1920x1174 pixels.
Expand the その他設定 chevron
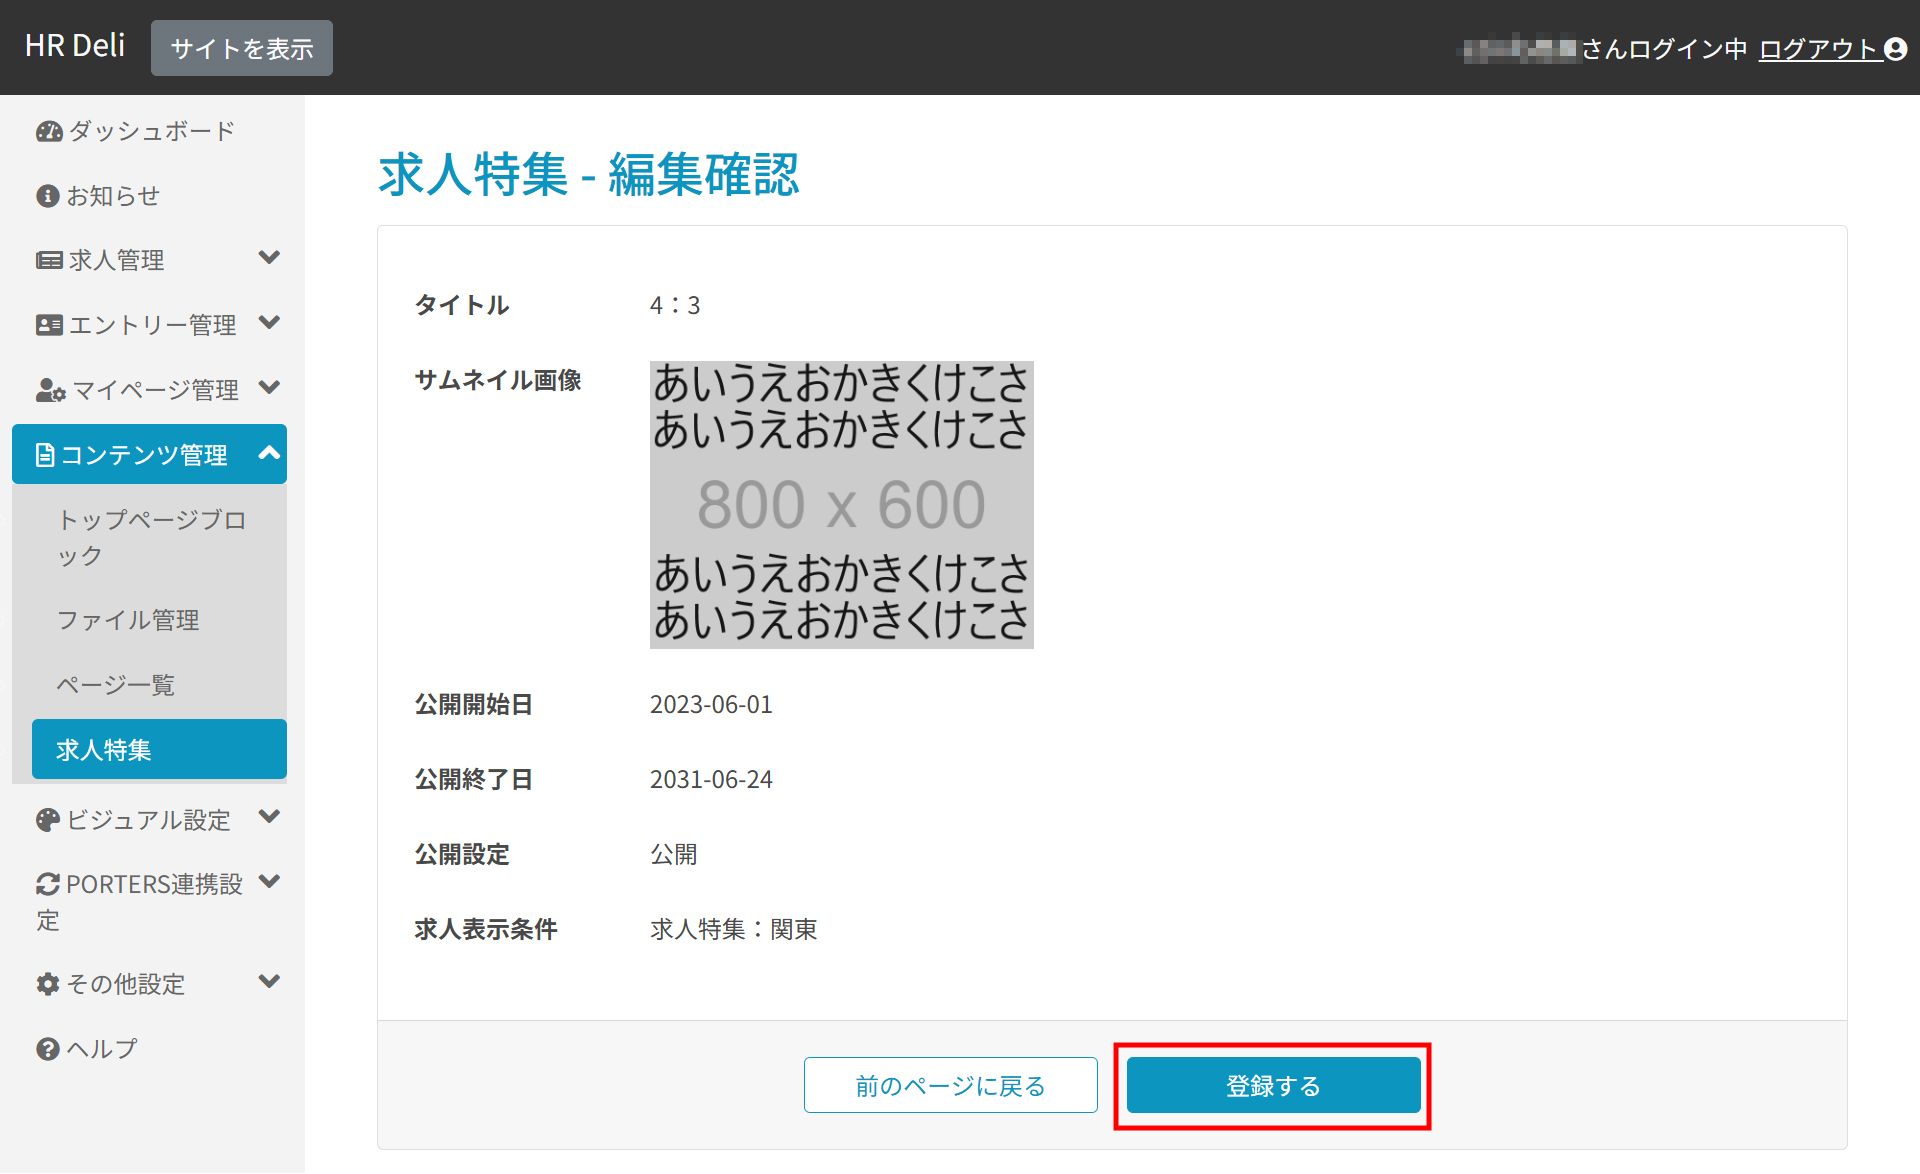point(269,981)
